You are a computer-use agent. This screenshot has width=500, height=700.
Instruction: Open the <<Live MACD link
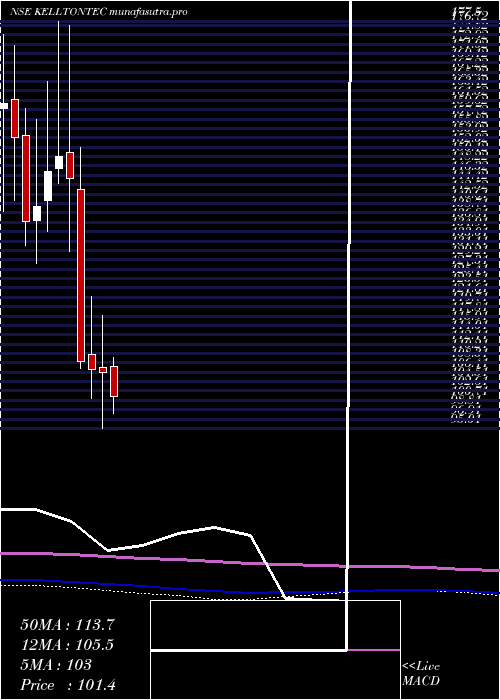point(421,674)
